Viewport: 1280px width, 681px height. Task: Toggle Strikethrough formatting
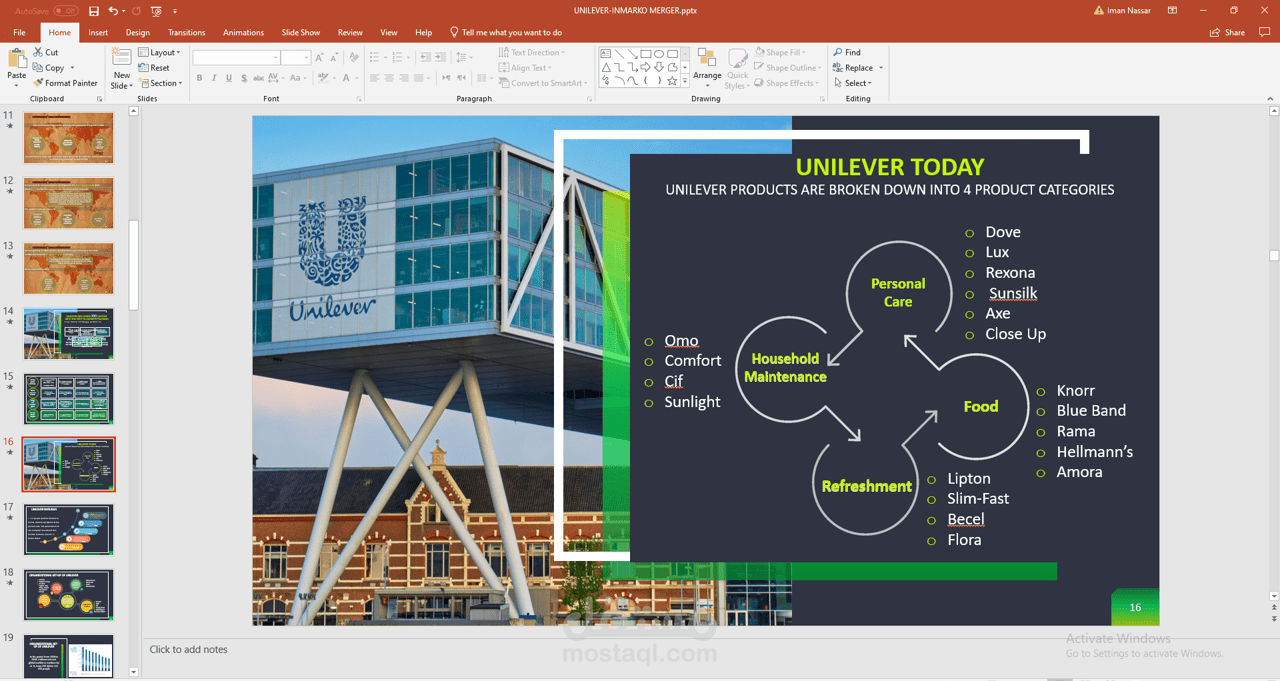click(258, 78)
